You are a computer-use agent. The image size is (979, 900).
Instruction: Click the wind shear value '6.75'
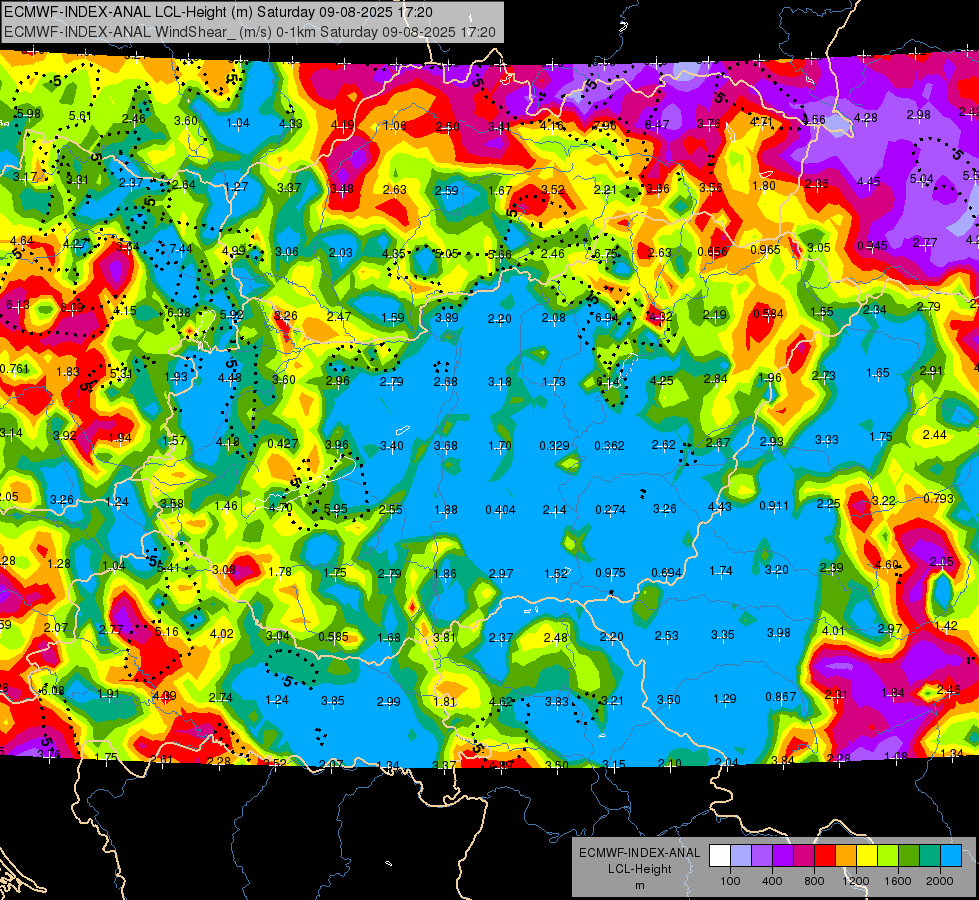click(x=606, y=254)
